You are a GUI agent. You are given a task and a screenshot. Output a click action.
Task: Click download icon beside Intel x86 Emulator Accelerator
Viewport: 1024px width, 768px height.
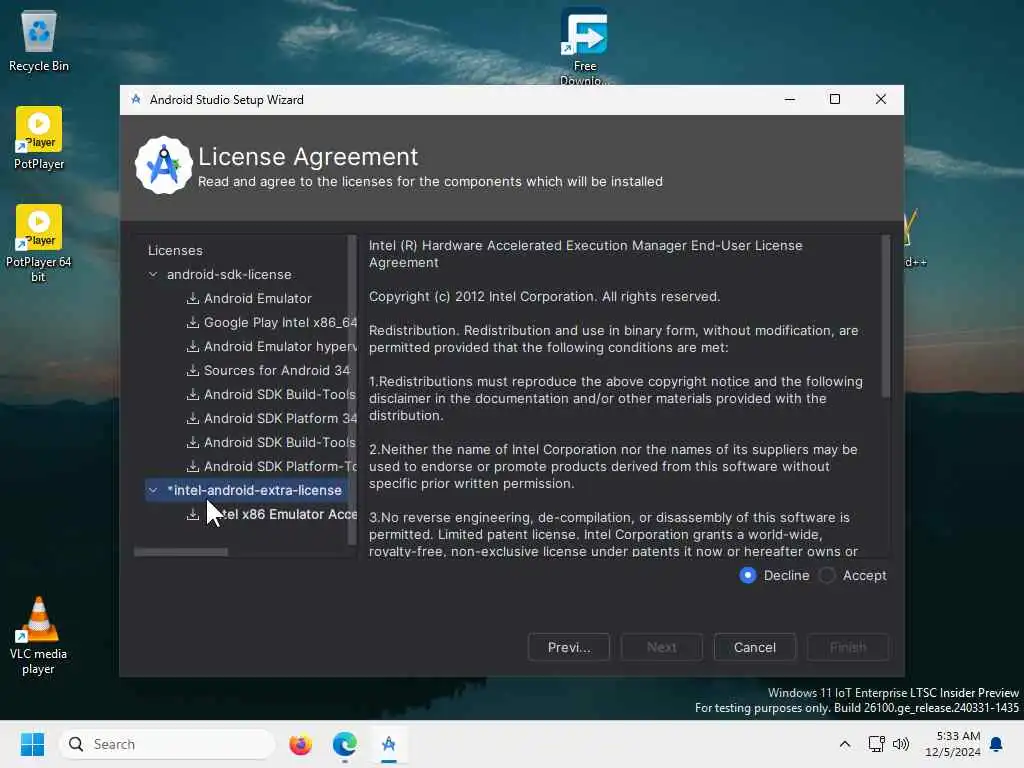(193, 515)
